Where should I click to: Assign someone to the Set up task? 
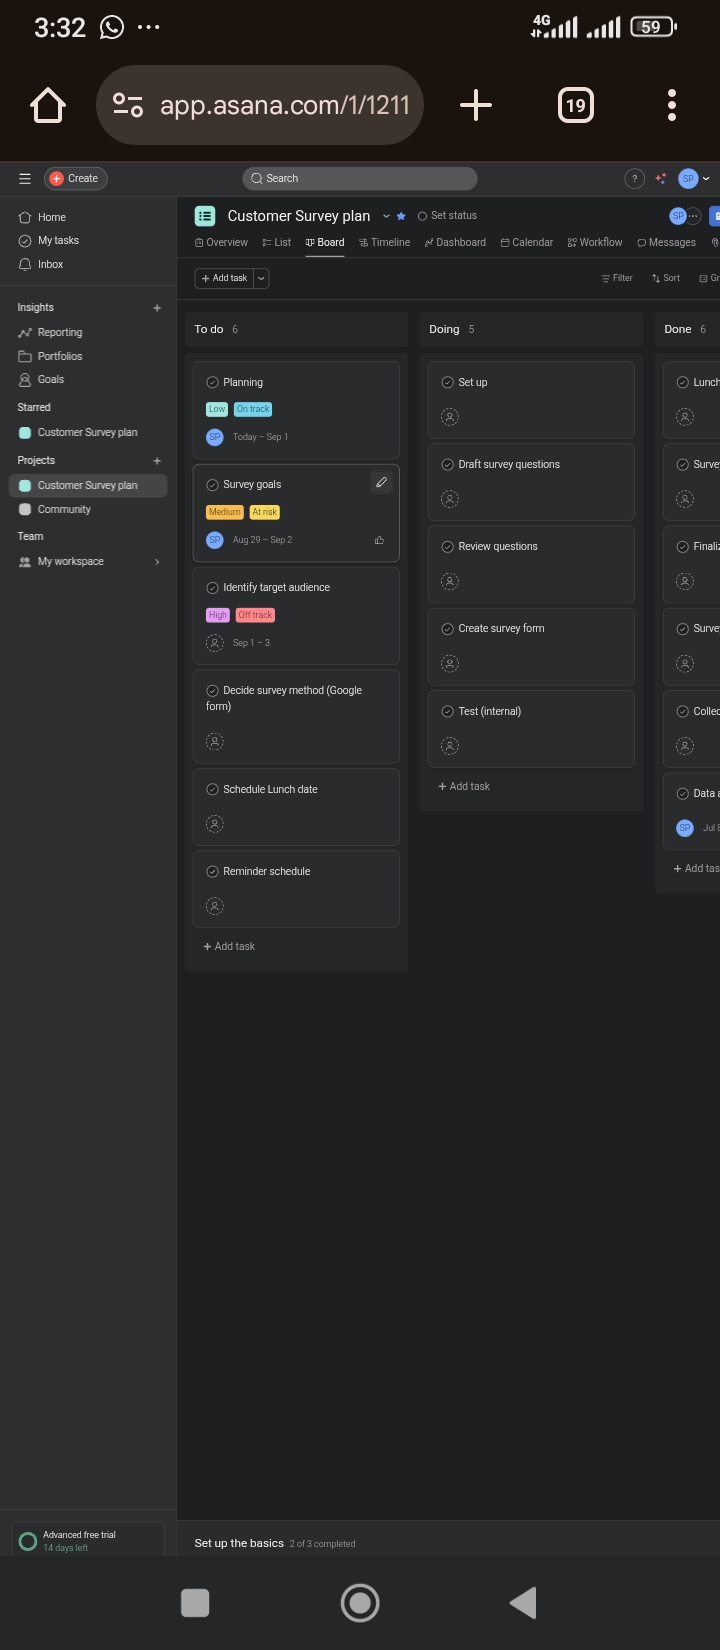click(450, 417)
